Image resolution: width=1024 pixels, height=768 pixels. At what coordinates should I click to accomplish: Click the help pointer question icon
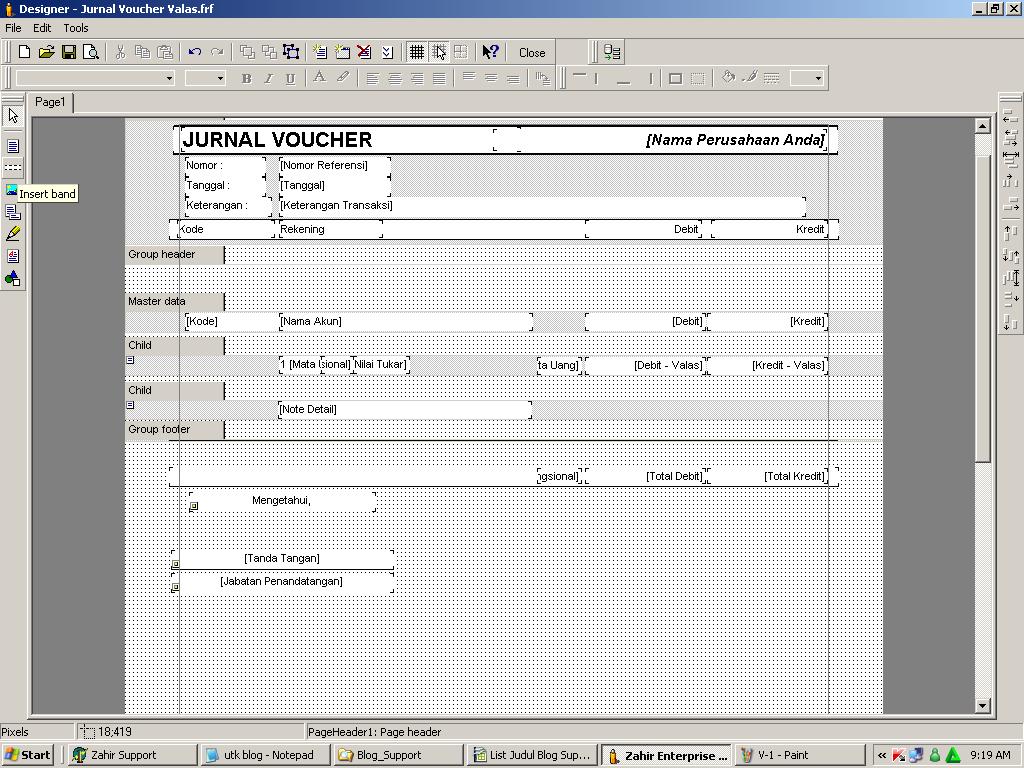[x=490, y=52]
